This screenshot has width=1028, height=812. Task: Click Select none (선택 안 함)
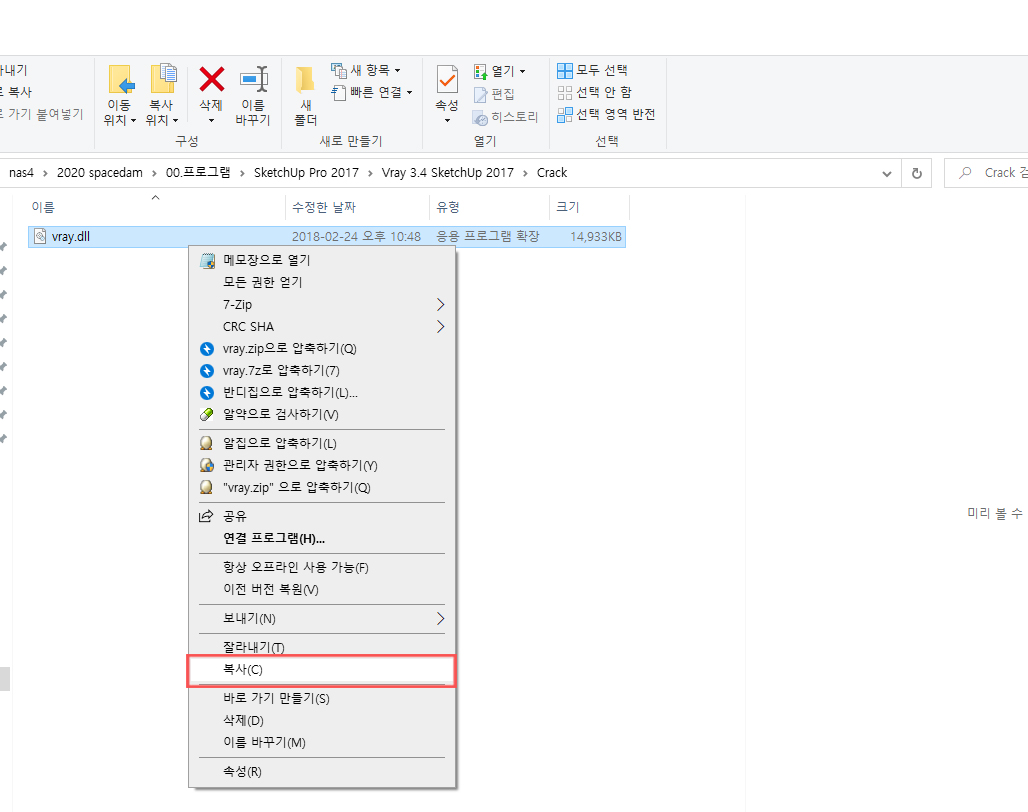(x=595, y=92)
